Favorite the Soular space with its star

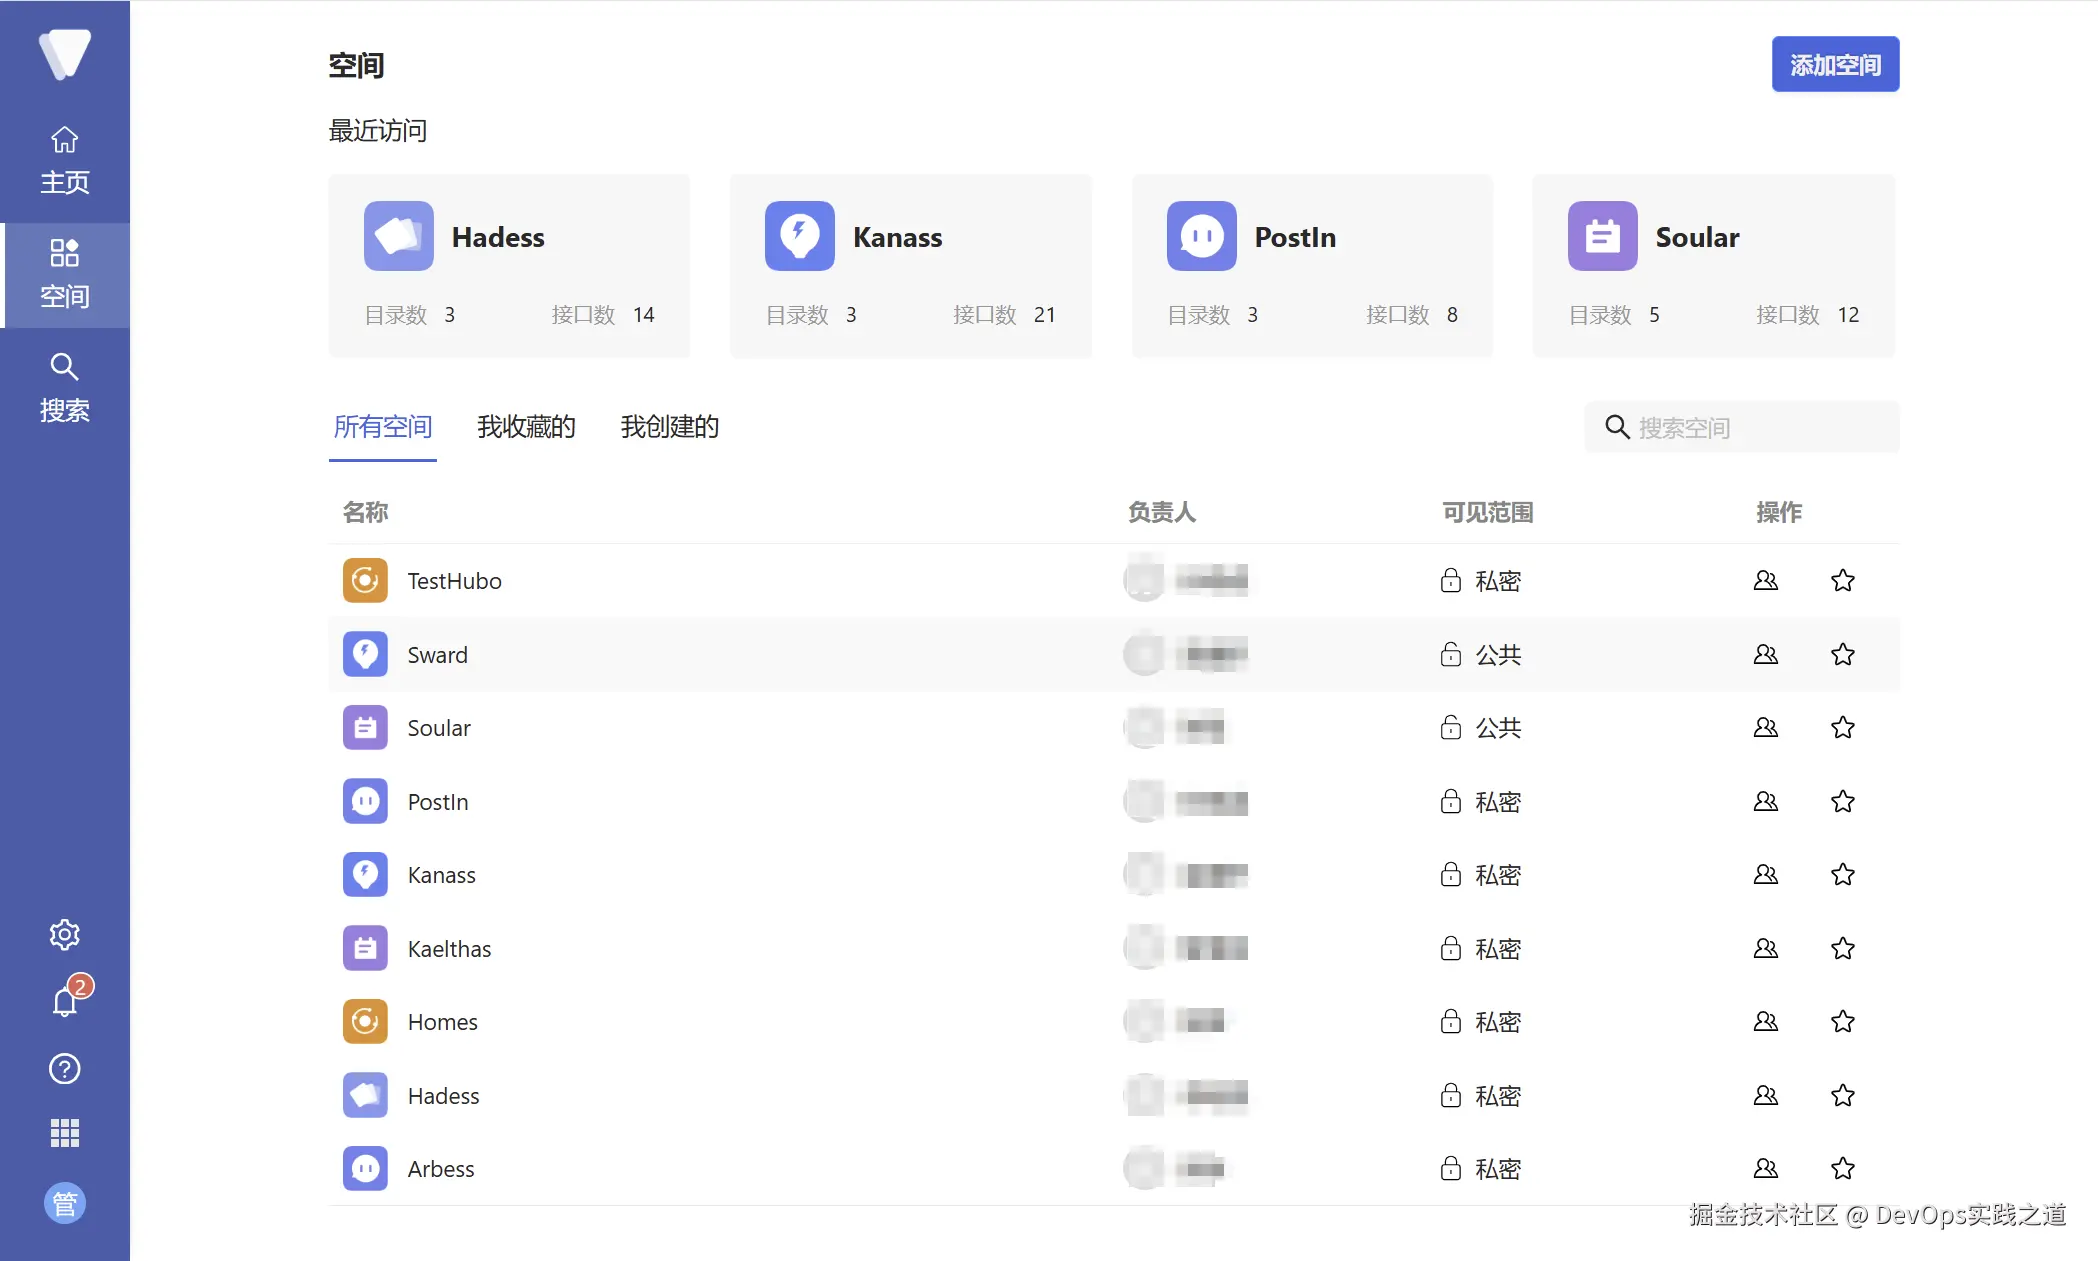(x=1842, y=727)
